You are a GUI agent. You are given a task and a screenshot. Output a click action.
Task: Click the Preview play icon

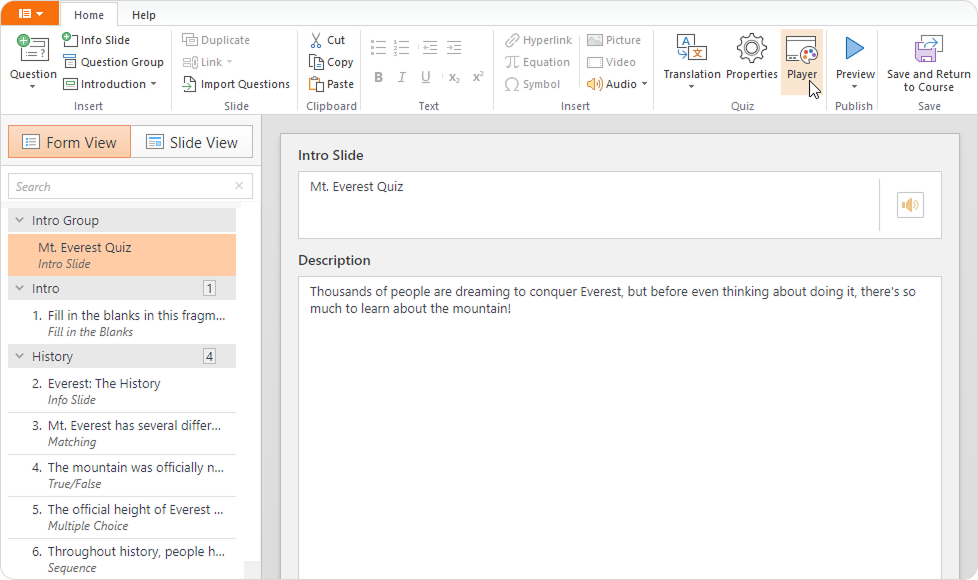tap(854, 48)
